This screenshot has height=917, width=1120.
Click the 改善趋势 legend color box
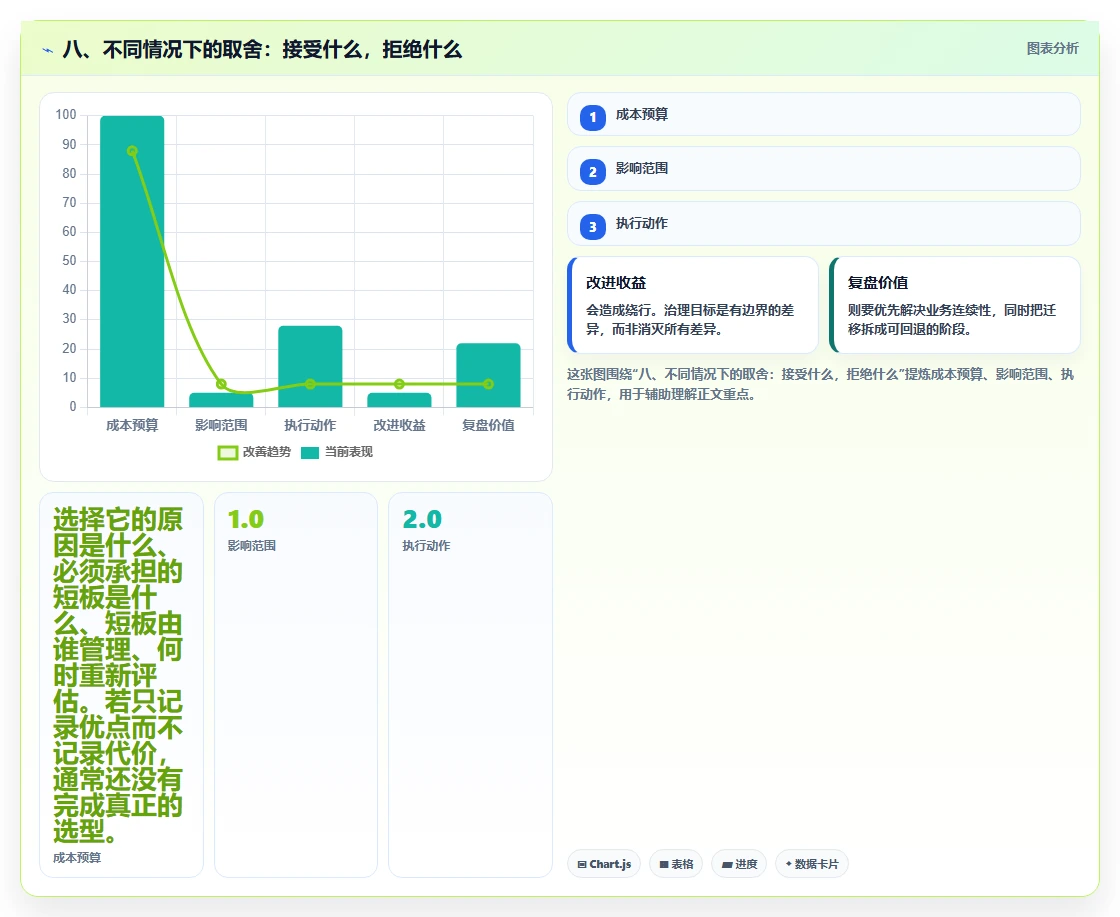click(227, 453)
